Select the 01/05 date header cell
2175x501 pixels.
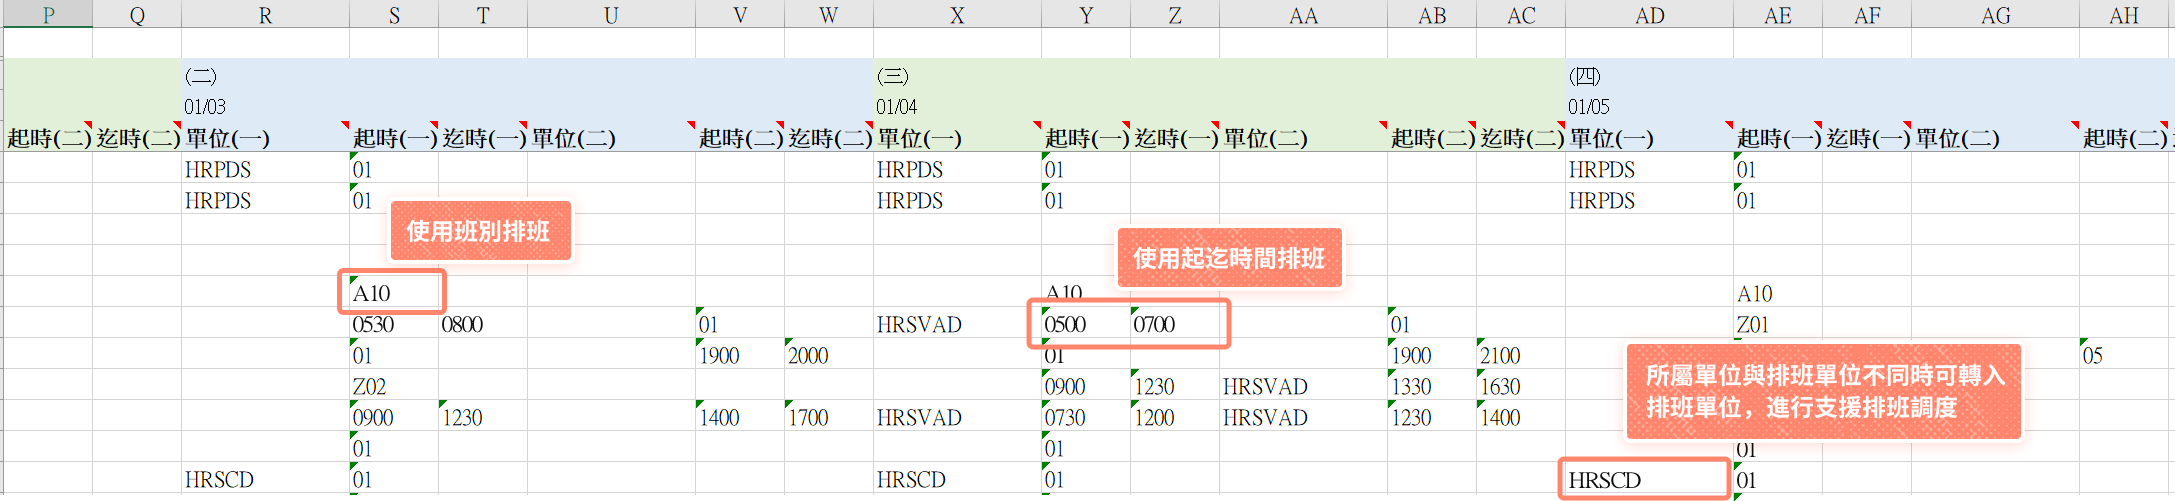[1648, 106]
